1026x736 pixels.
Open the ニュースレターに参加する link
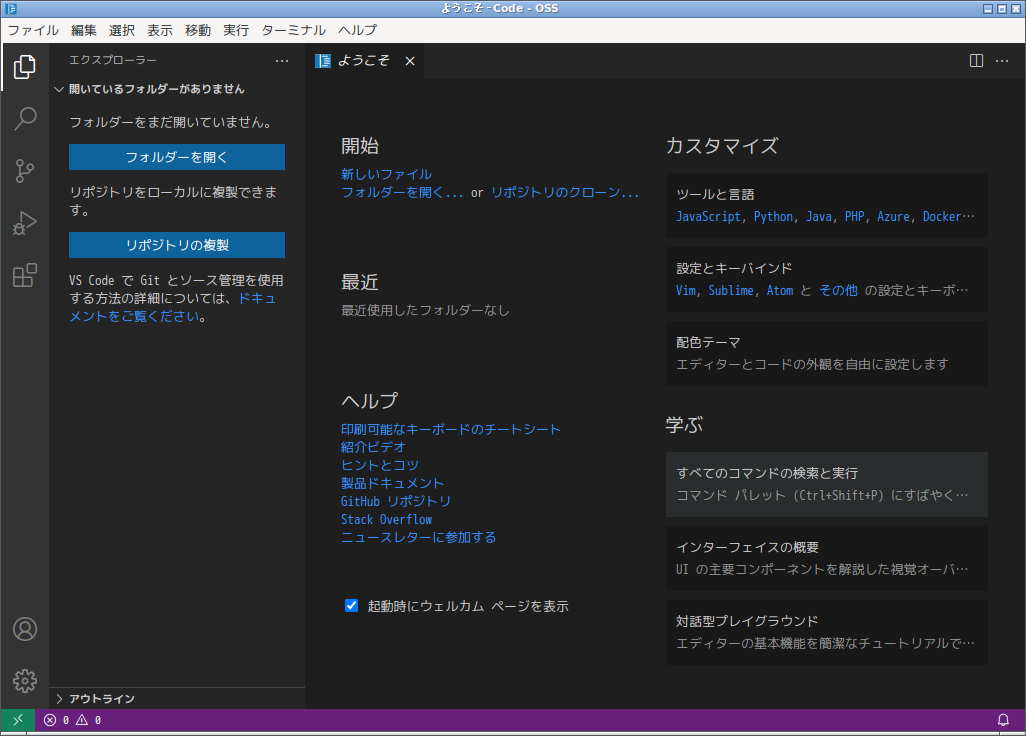pyautogui.click(x=419, y=537)
